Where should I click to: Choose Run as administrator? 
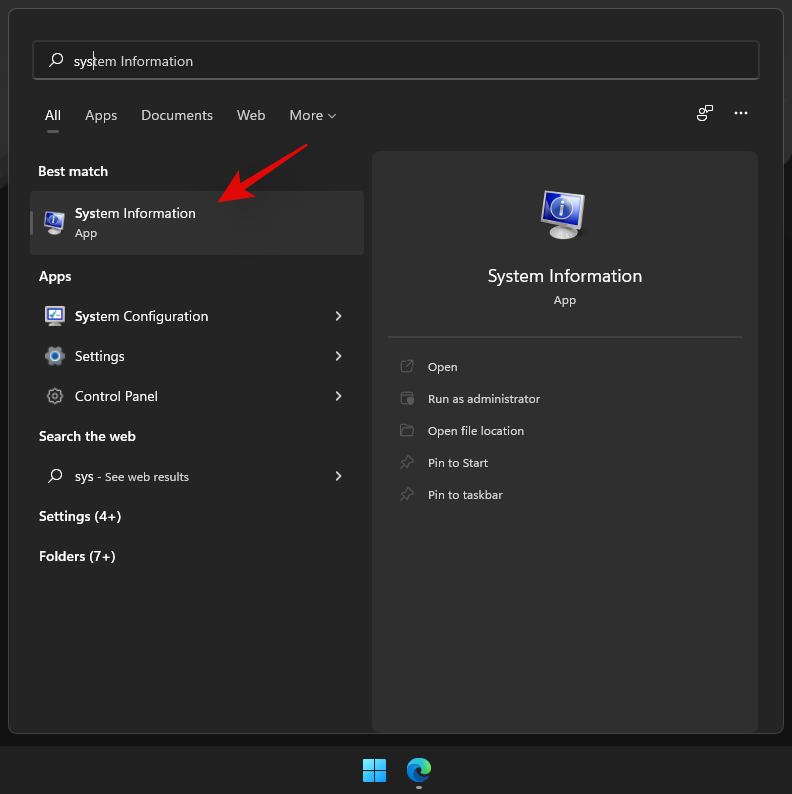click(483, 399)
